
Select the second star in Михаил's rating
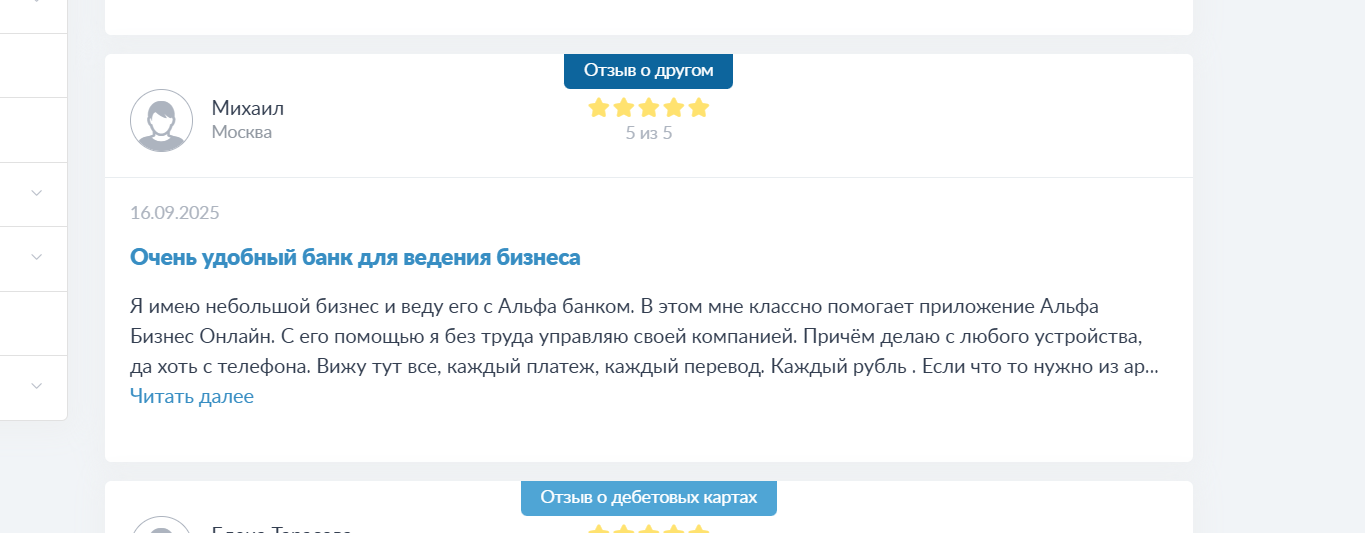624,107
